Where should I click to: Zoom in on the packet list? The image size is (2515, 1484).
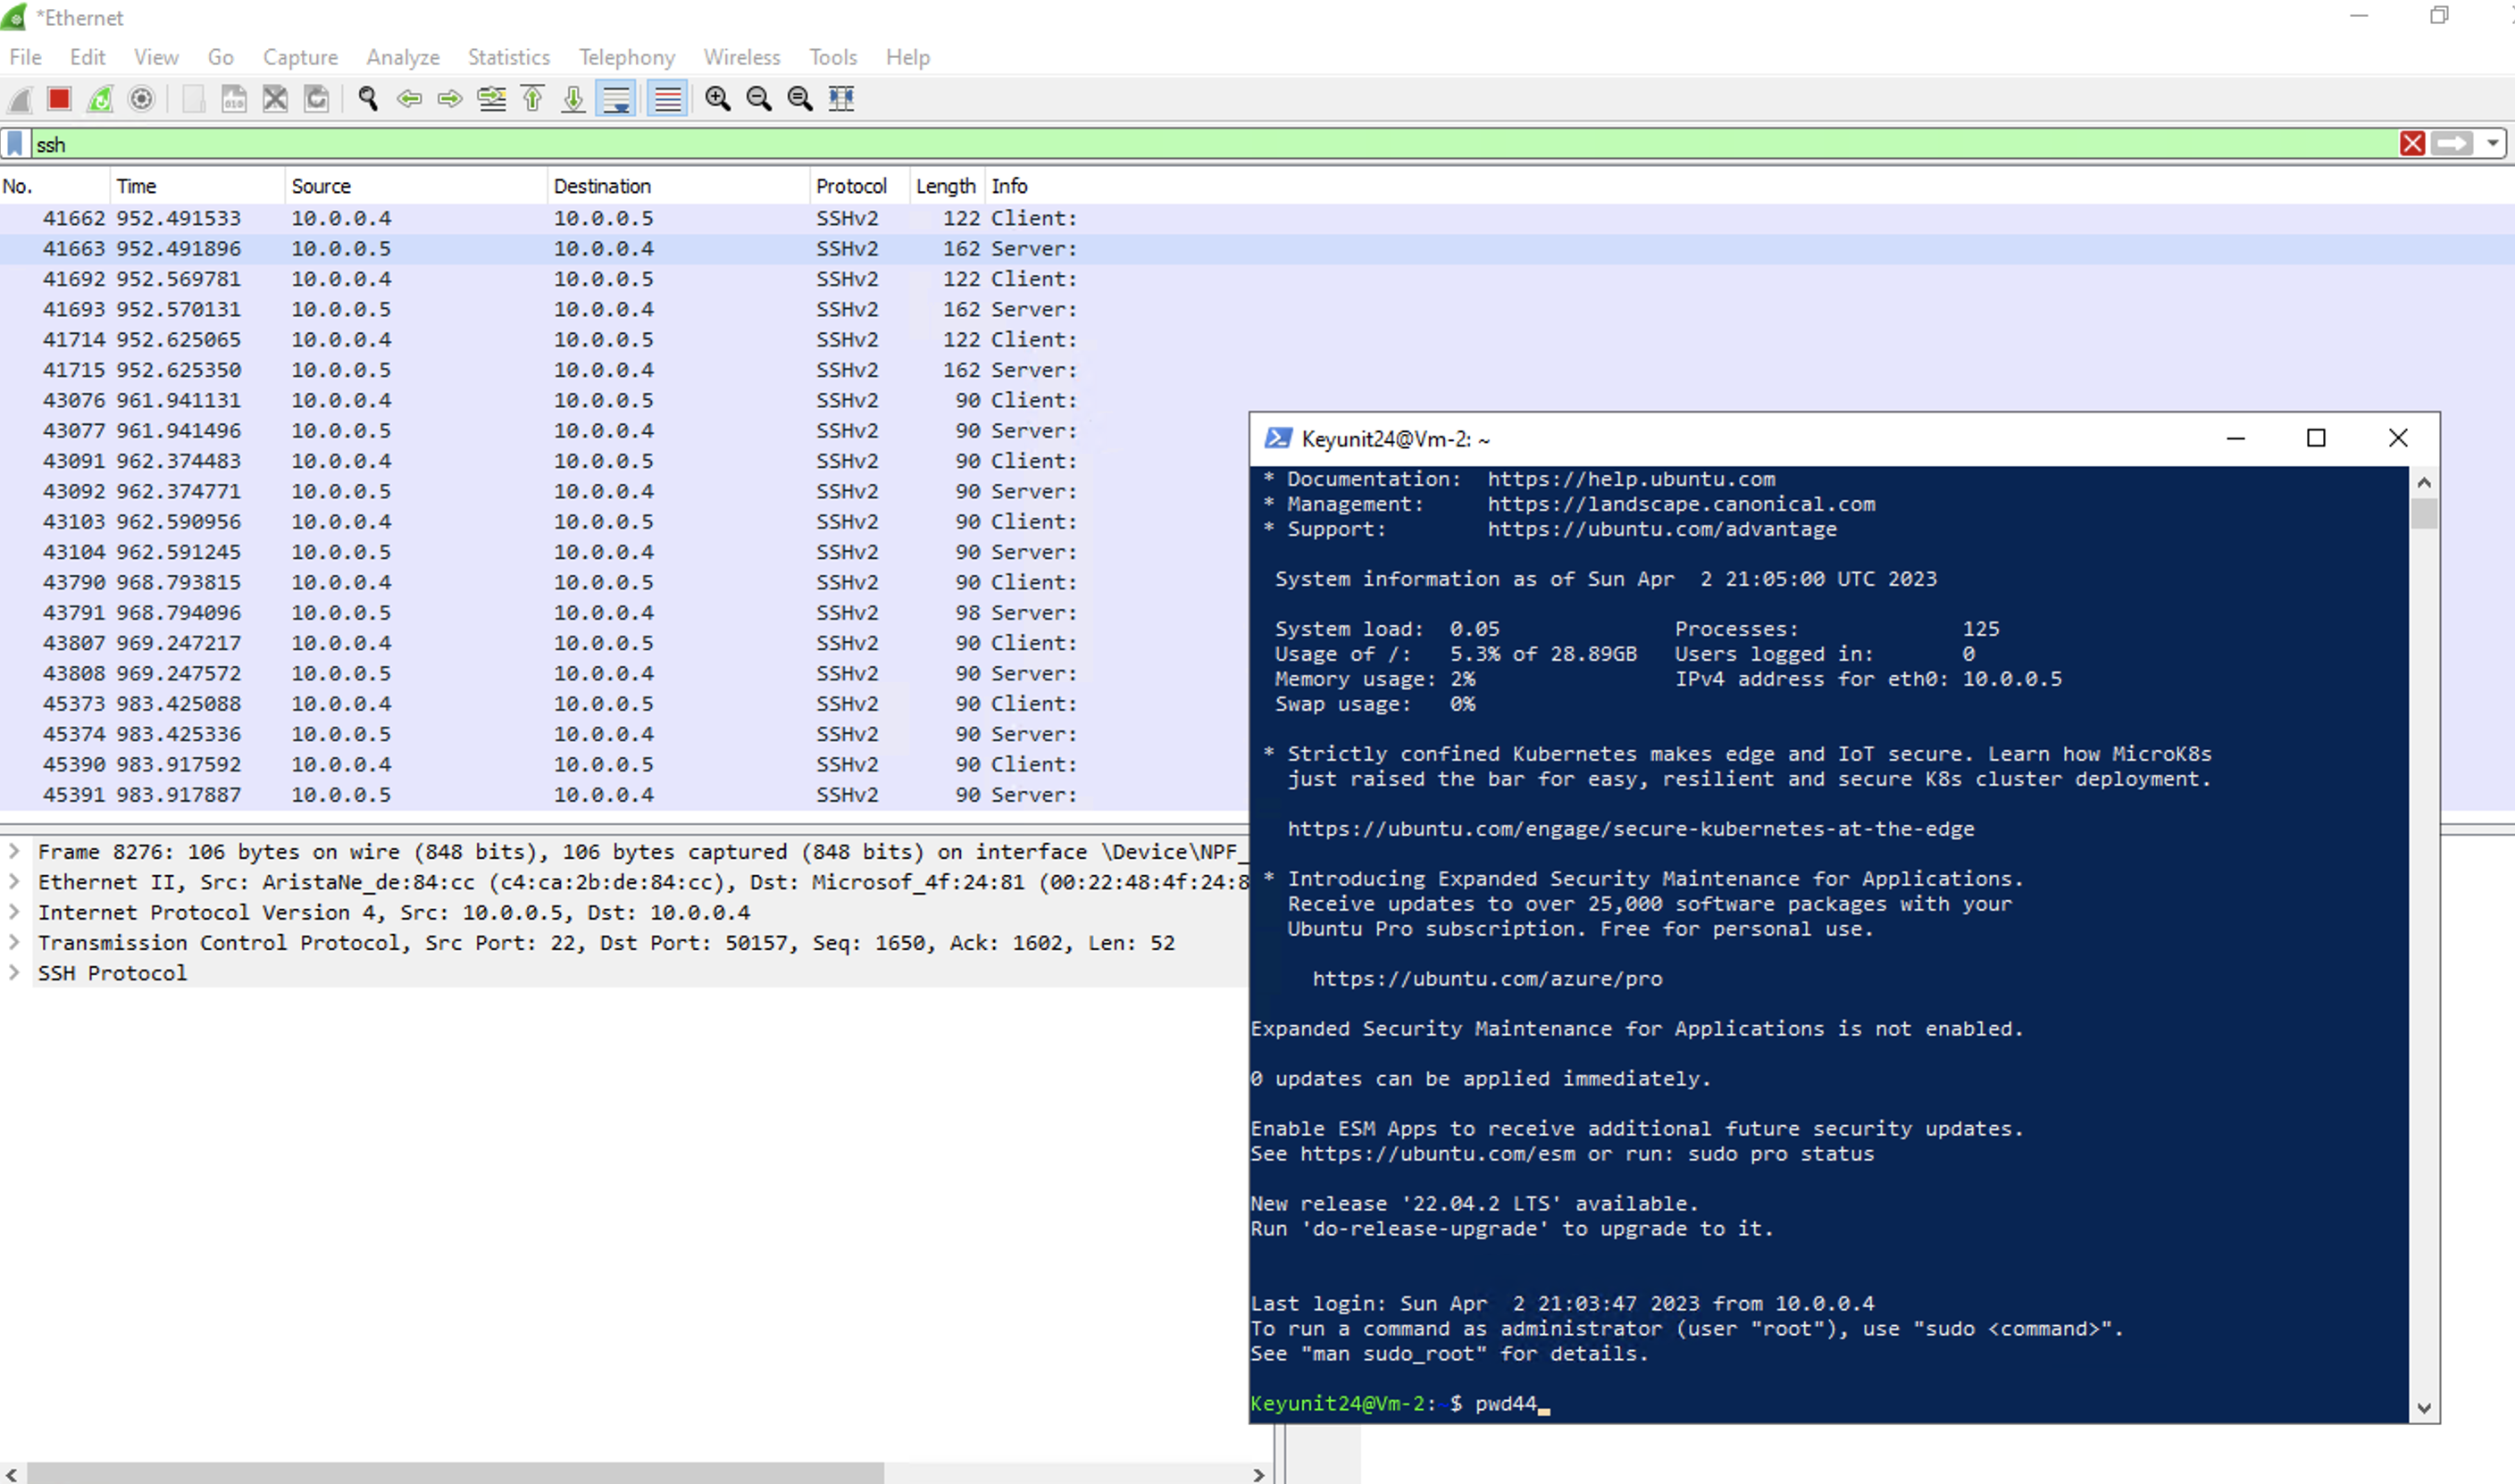point(718,99)
